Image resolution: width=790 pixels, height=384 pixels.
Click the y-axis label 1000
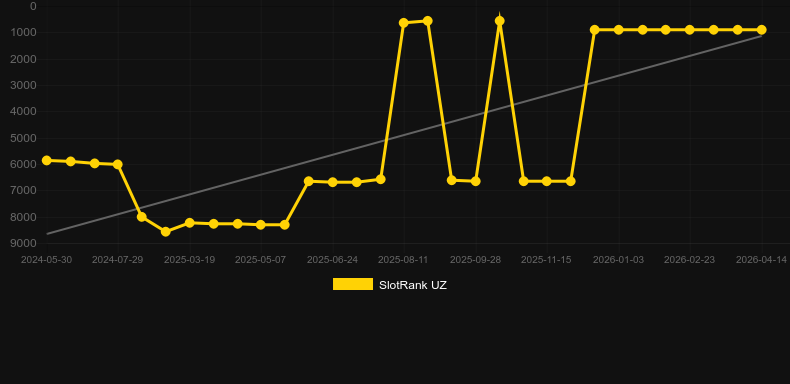pyautogui.click(x=23, y=33)
